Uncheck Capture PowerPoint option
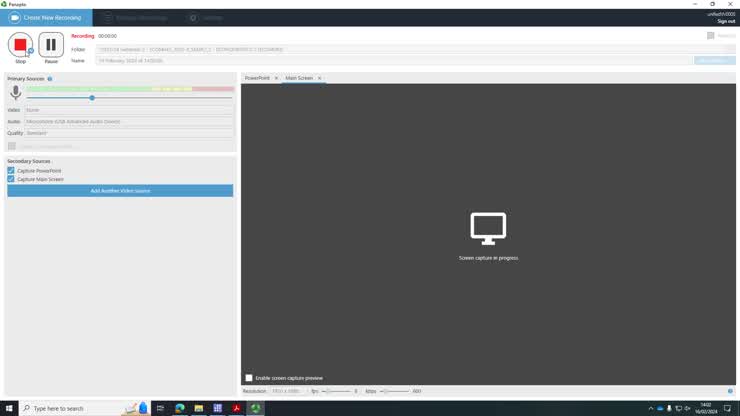This screenshot has height=416, width=740. pyautogui.click(x=11, y=171)
